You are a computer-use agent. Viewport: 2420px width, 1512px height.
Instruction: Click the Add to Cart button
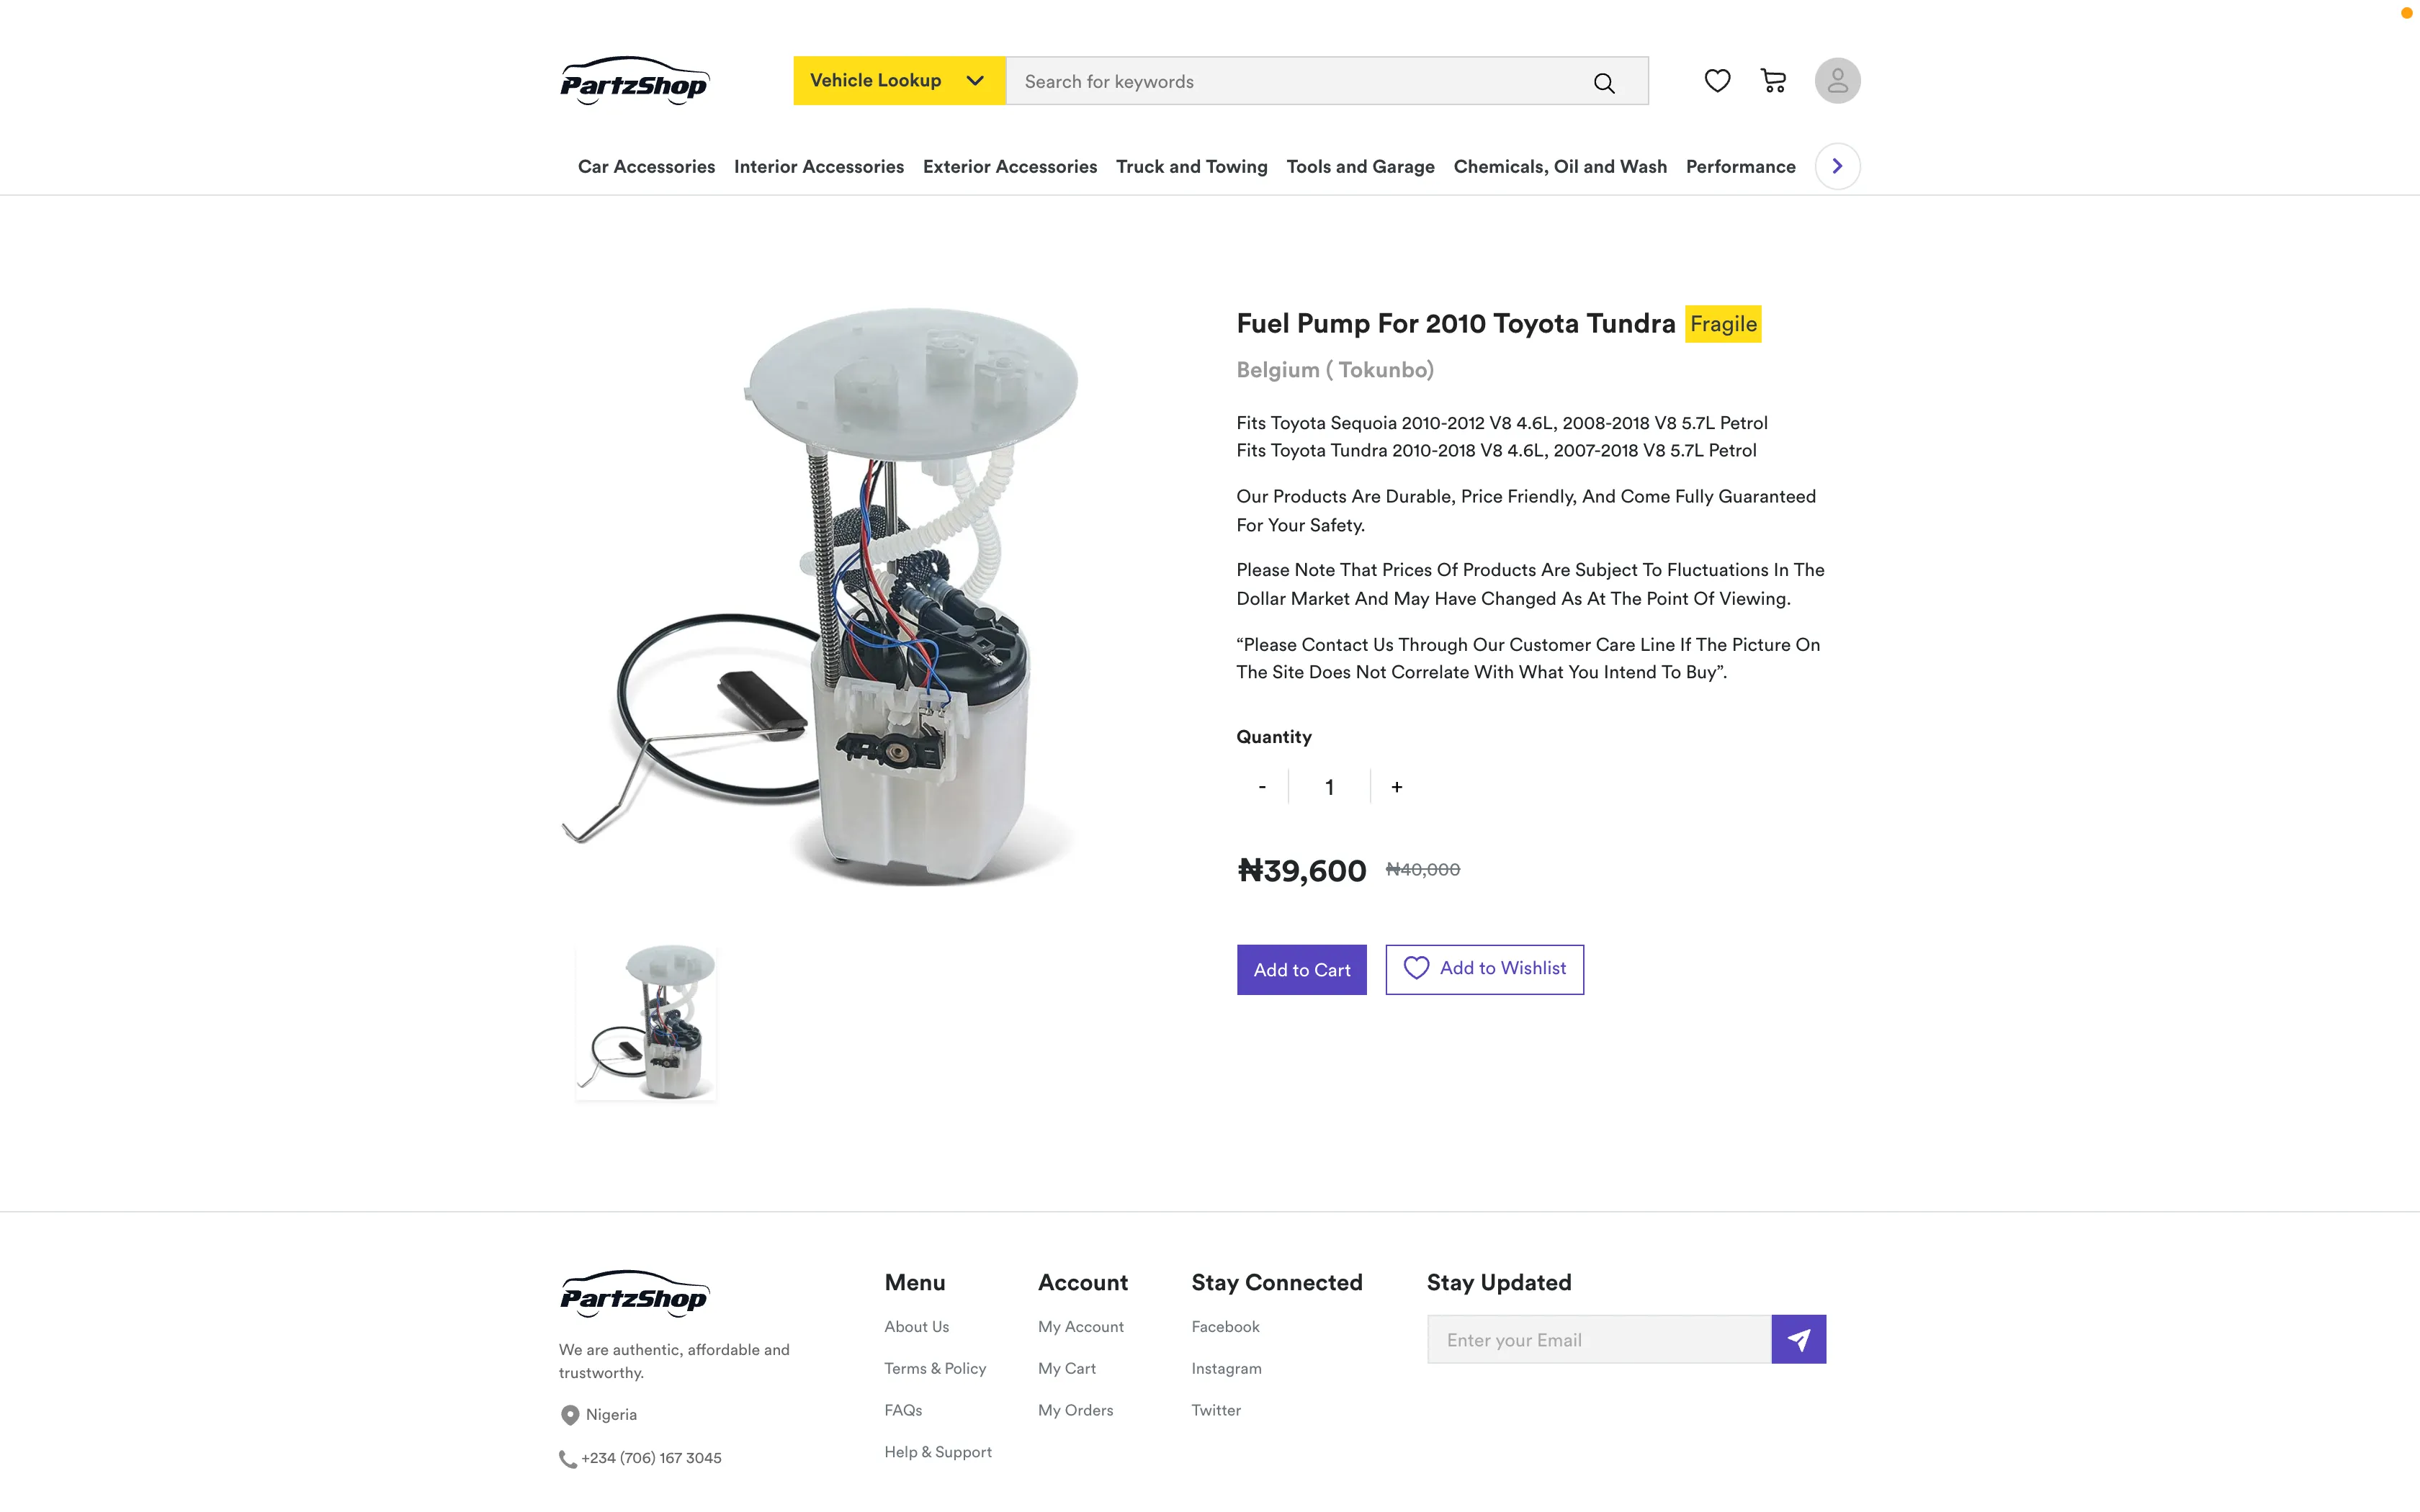click(x=1301, y=970)
